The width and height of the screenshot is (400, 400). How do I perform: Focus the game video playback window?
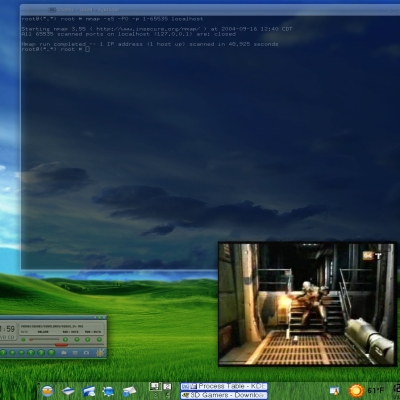[307, 304]
